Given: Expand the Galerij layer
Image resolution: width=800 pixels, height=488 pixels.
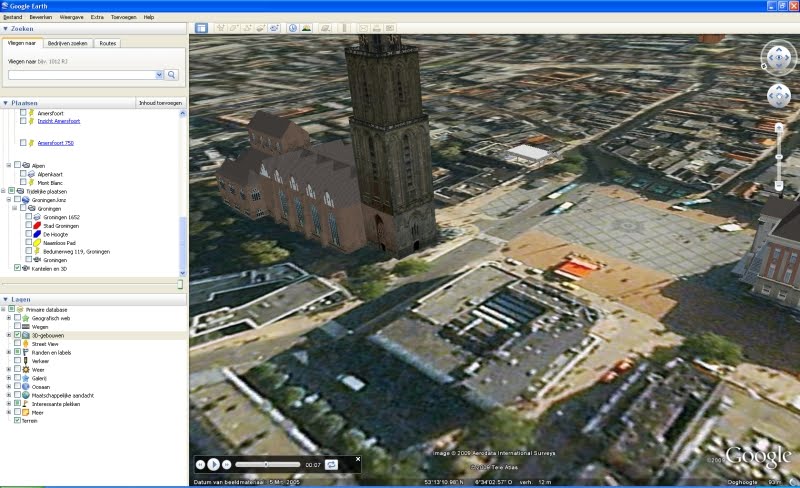Looking at the screenshot, I should point(9,378).
